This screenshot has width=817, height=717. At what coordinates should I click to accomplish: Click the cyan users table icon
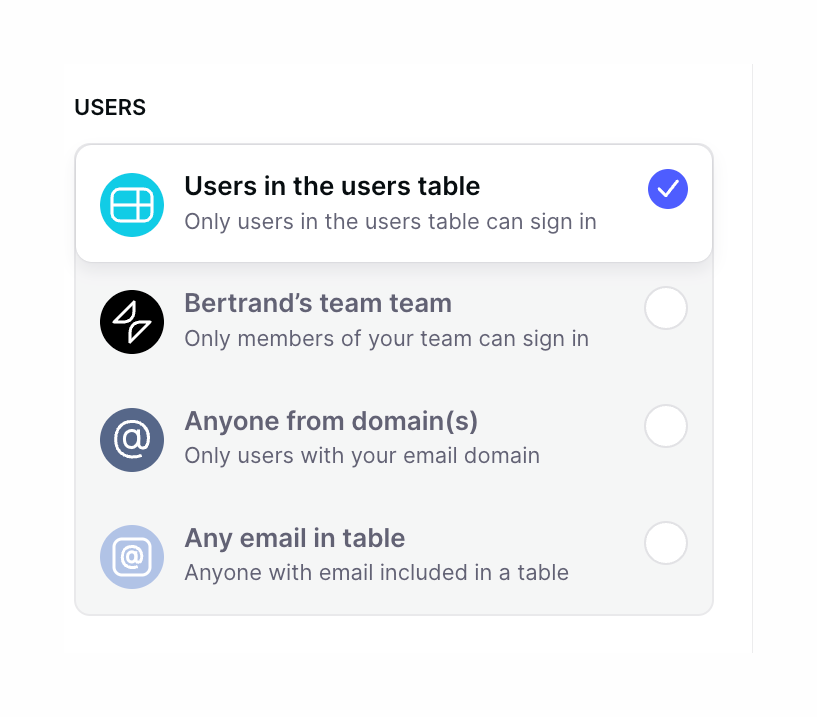pos(131,204)
